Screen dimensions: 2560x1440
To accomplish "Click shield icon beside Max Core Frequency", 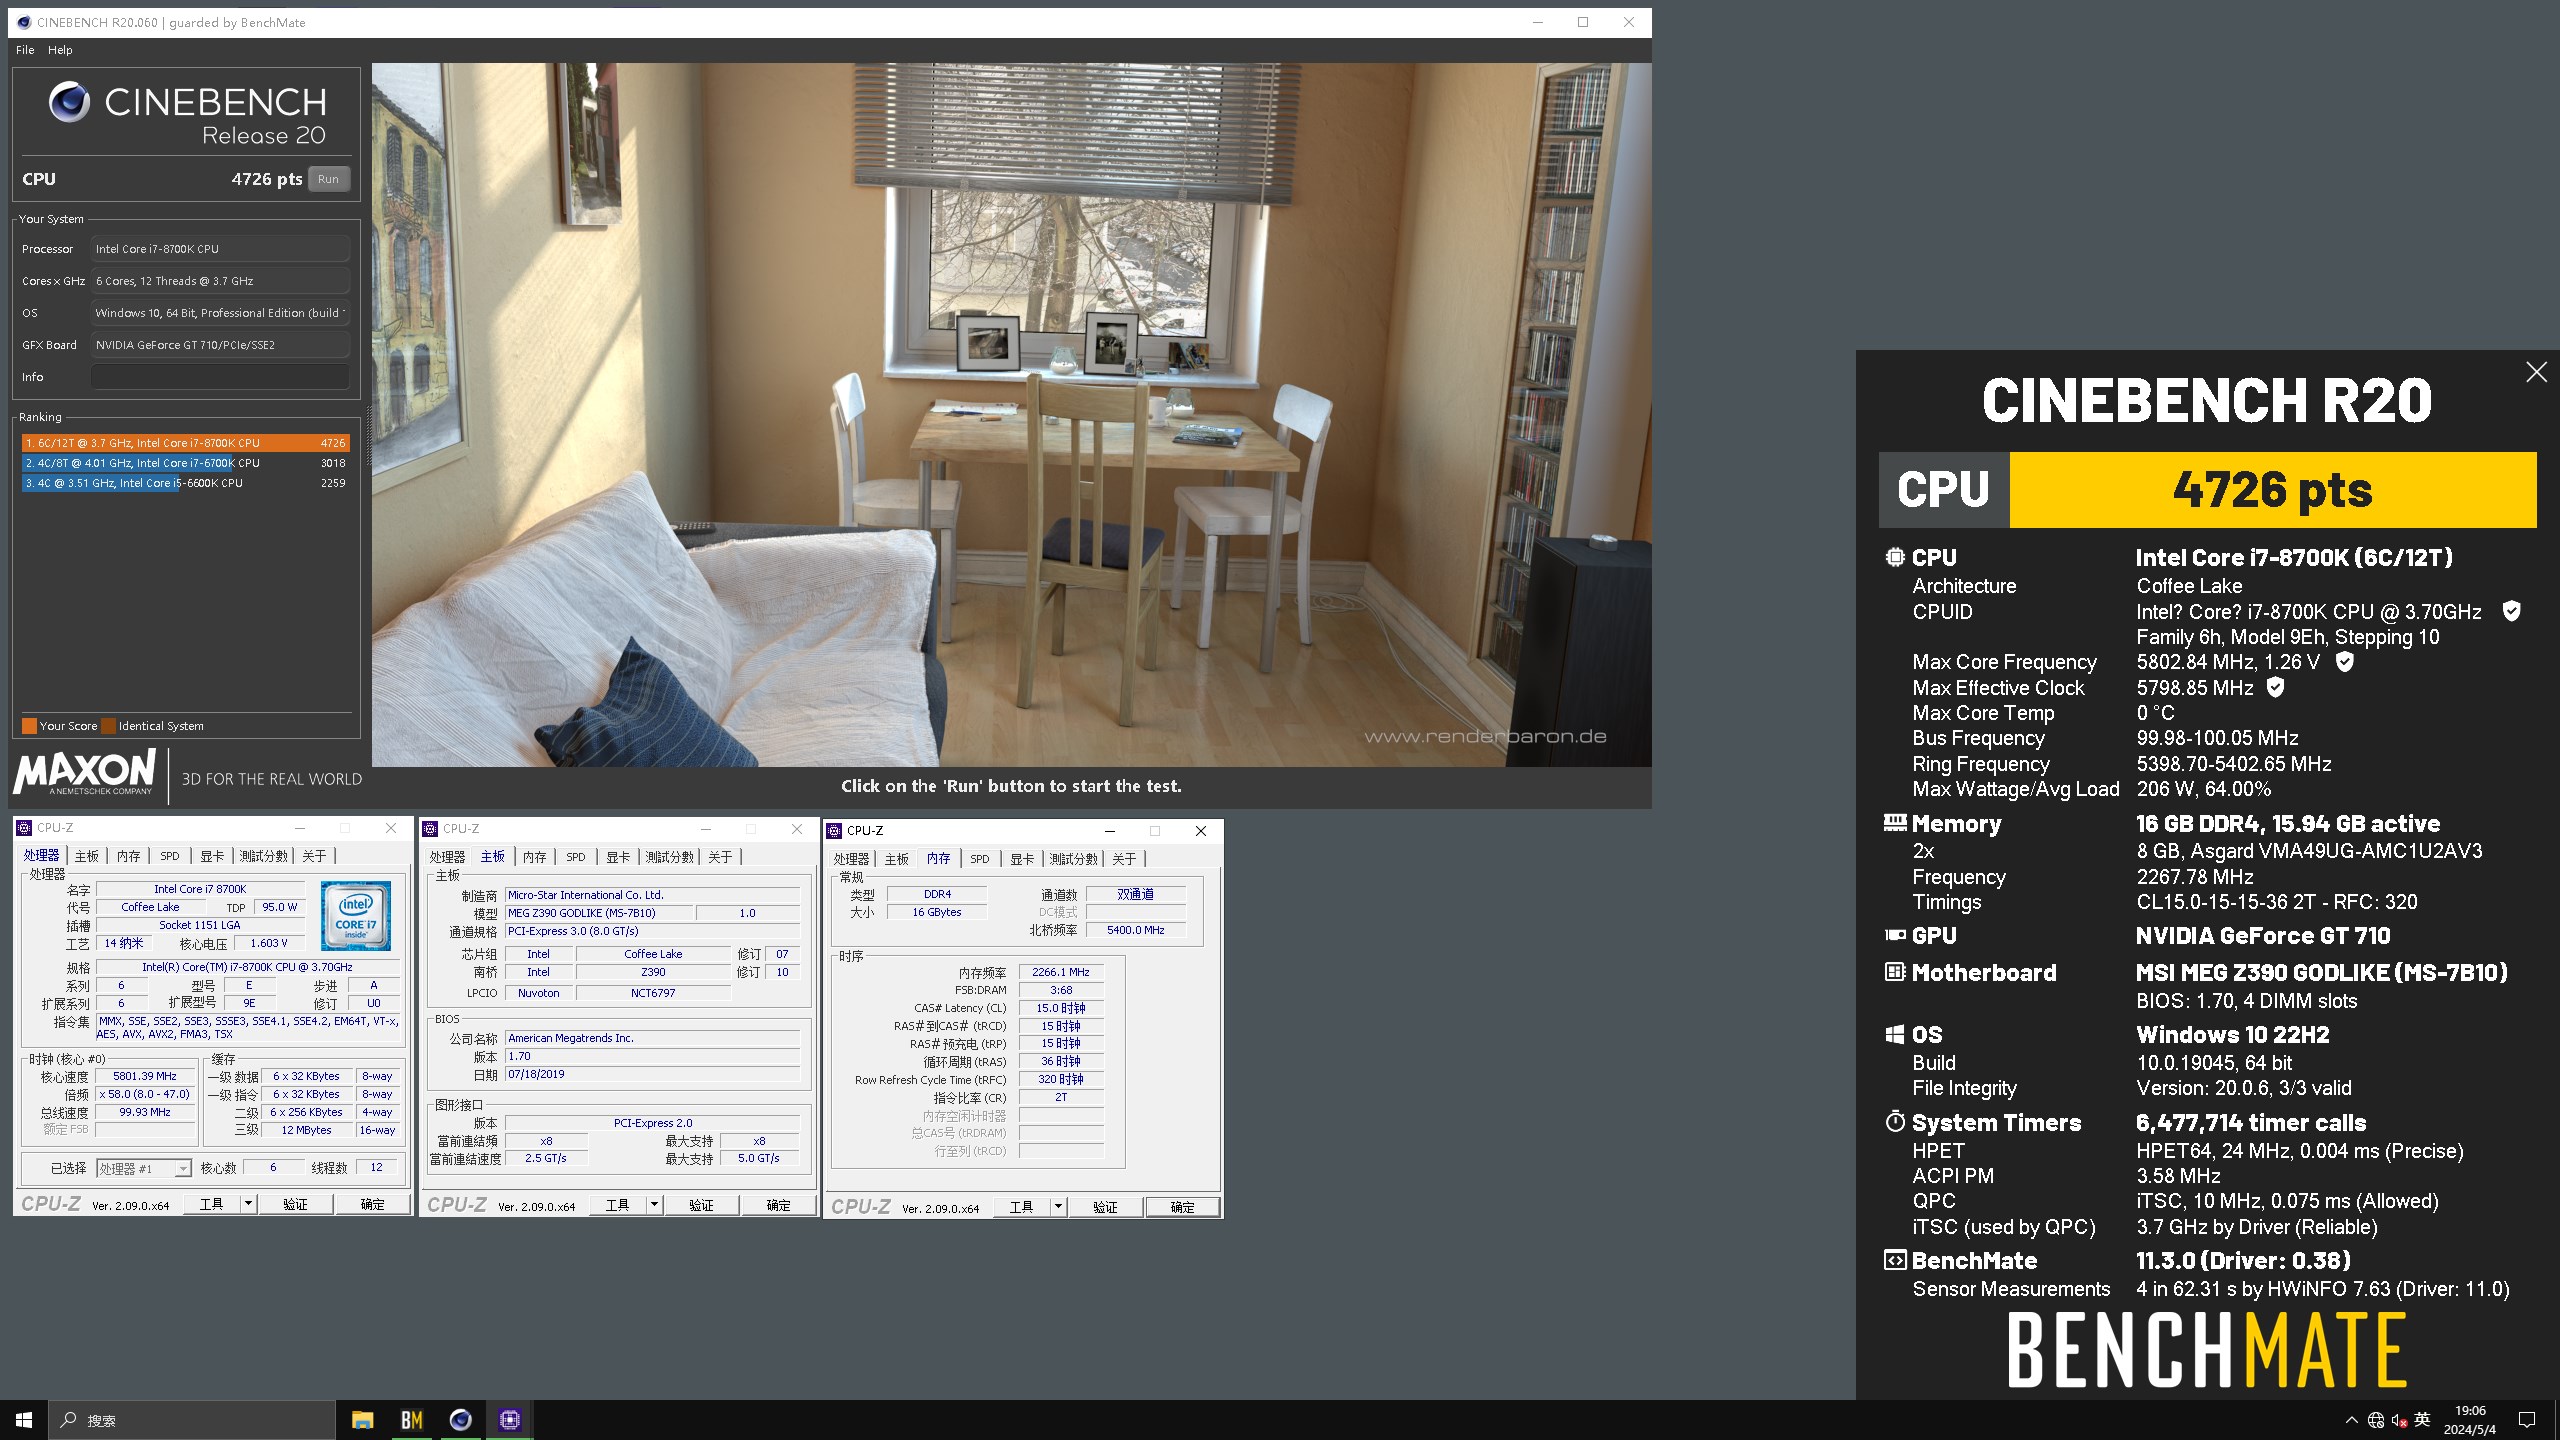I will coord(2344,661).
